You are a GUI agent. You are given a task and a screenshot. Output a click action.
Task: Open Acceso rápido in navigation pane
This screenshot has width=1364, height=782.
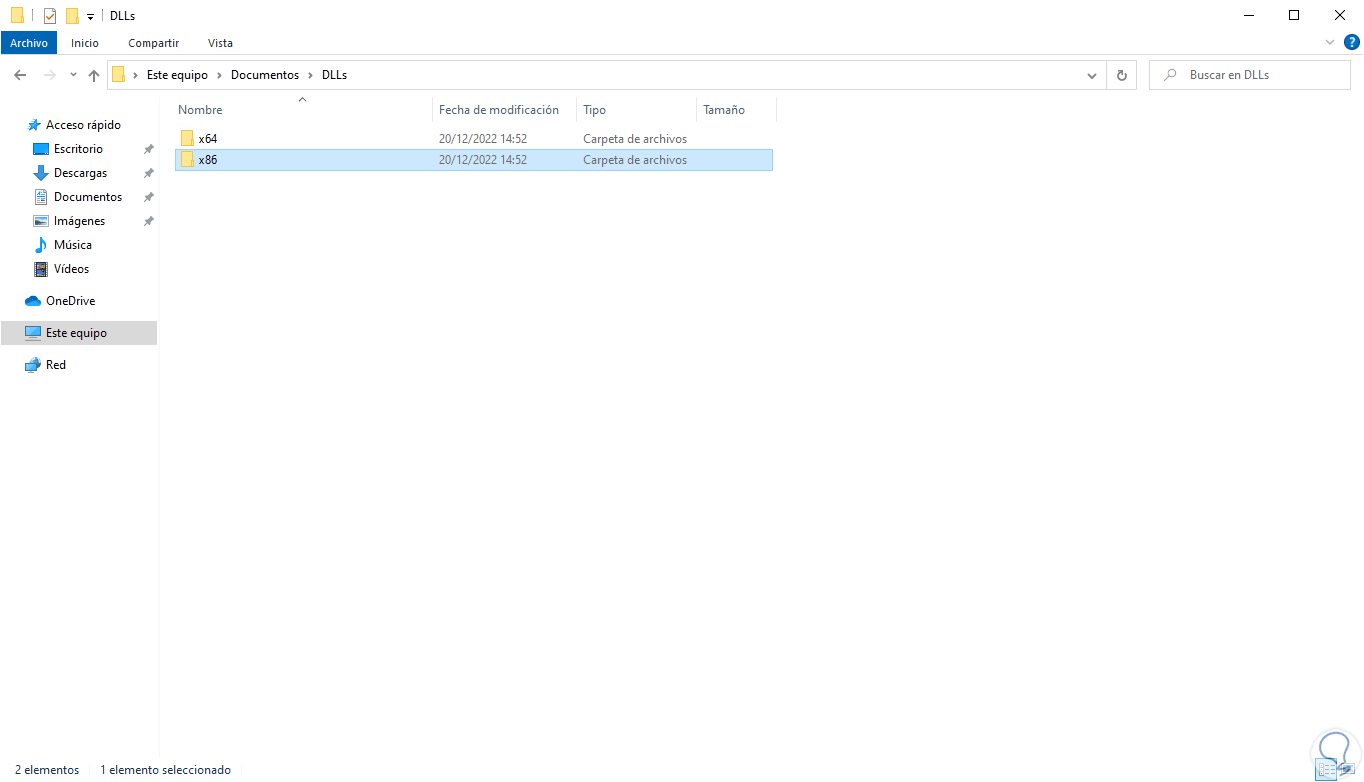point(83,125)
